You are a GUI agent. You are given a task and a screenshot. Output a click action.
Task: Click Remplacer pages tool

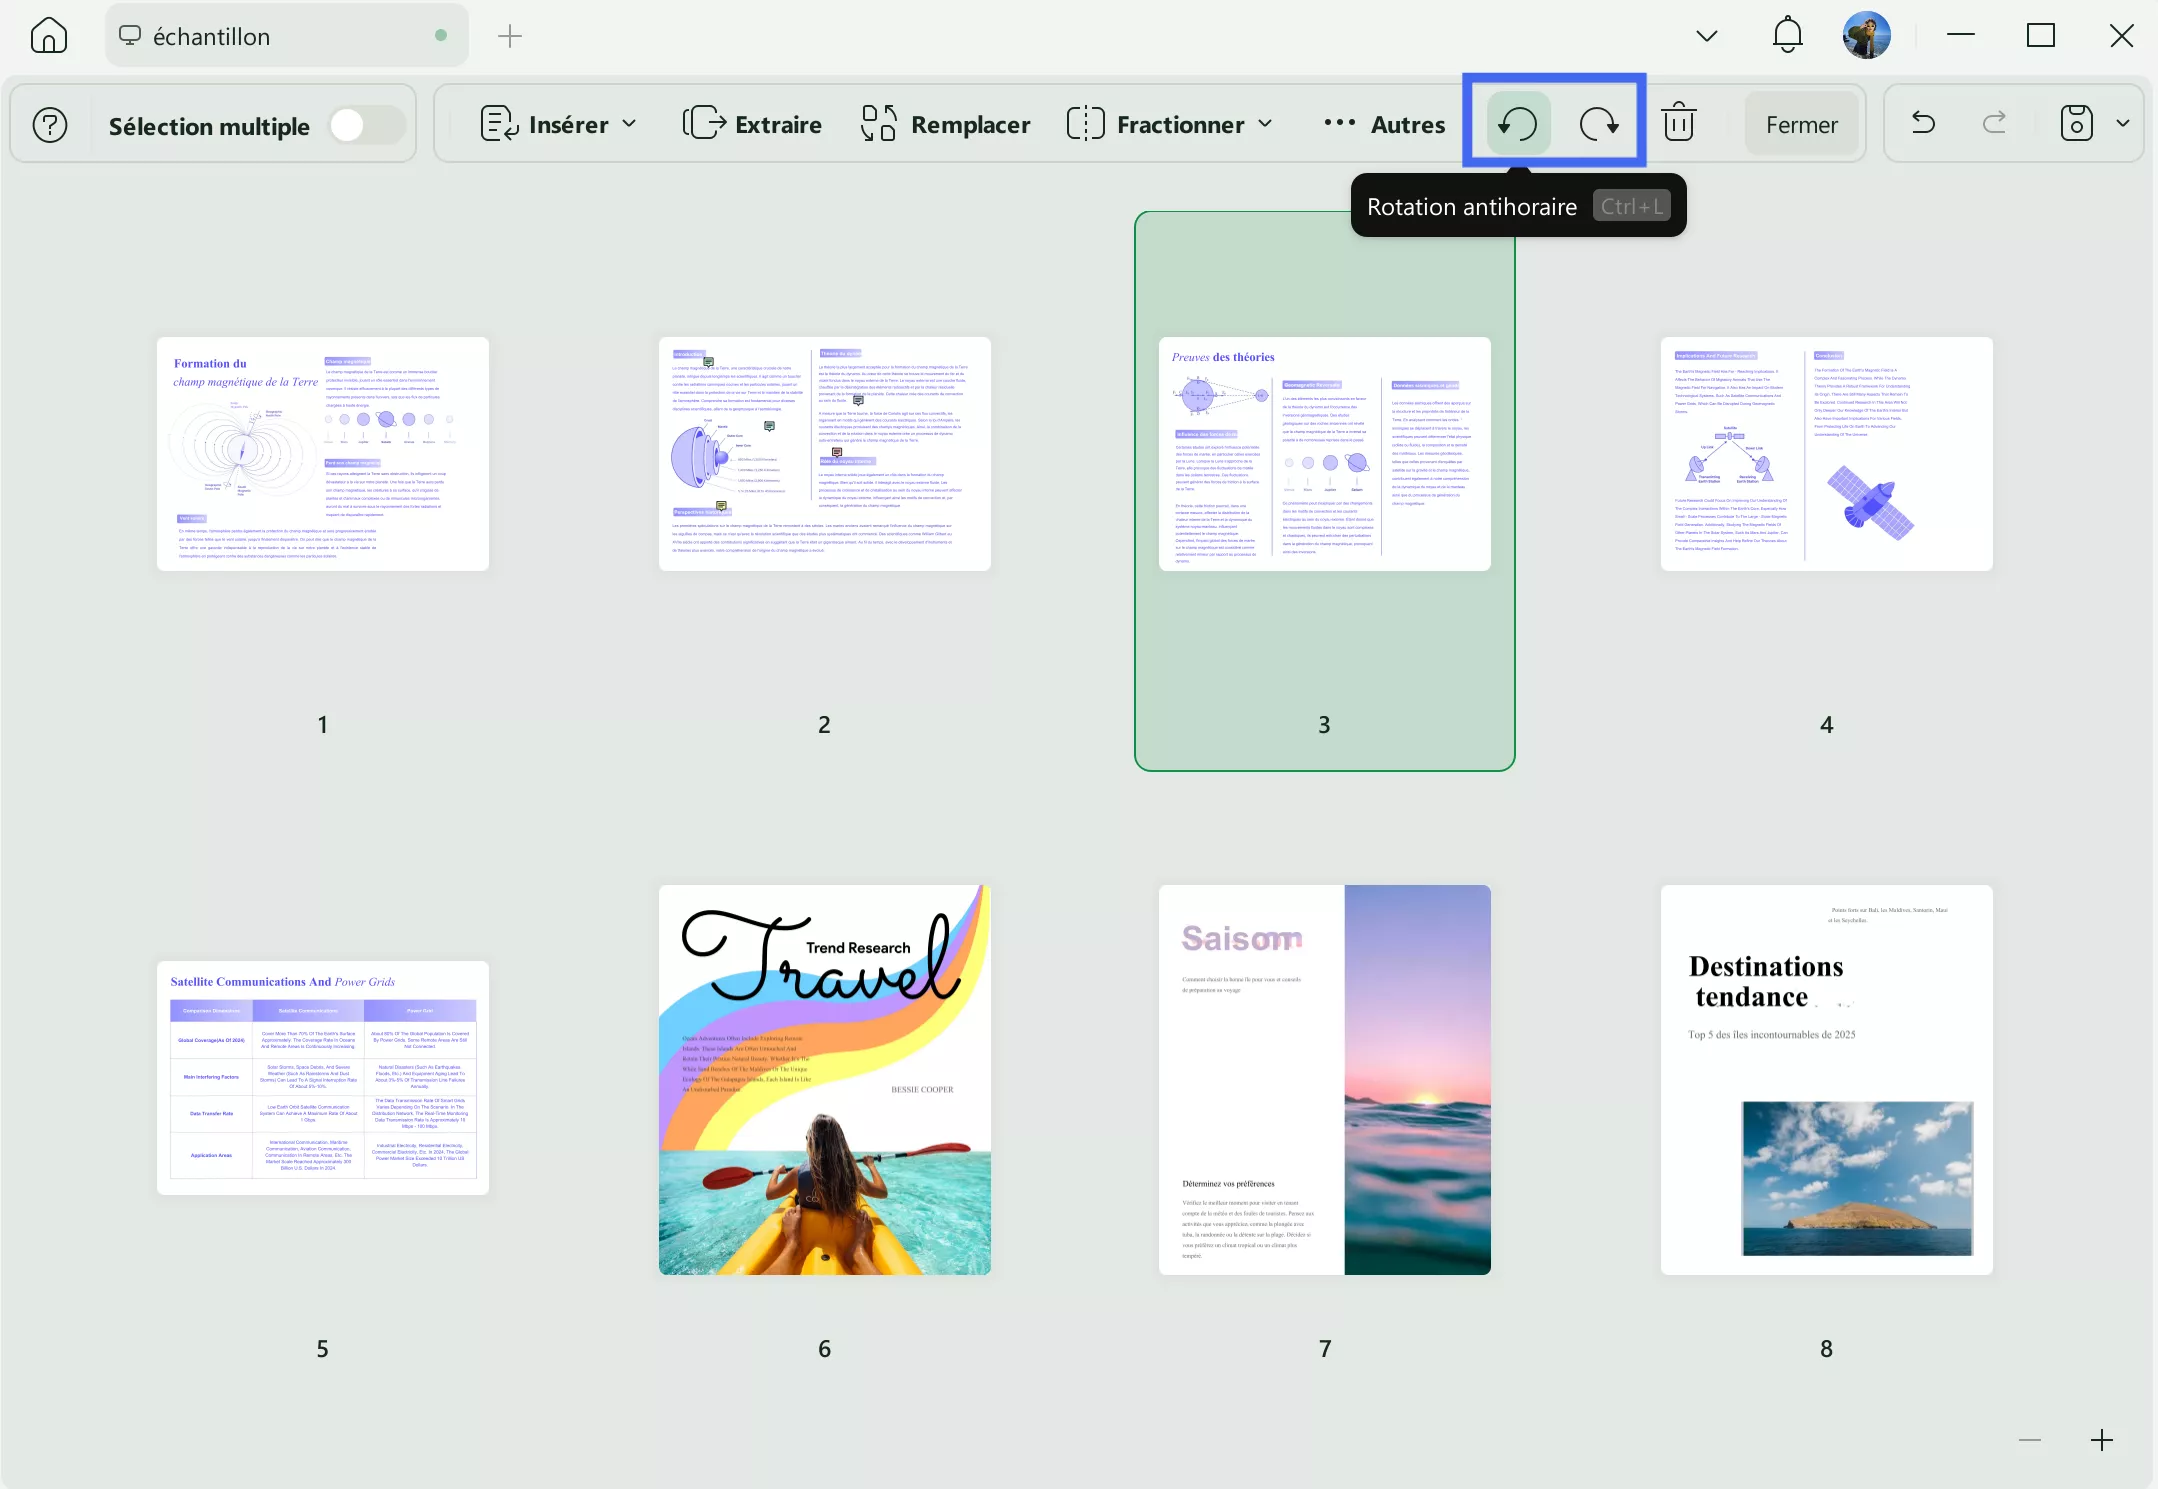point(945,124)
